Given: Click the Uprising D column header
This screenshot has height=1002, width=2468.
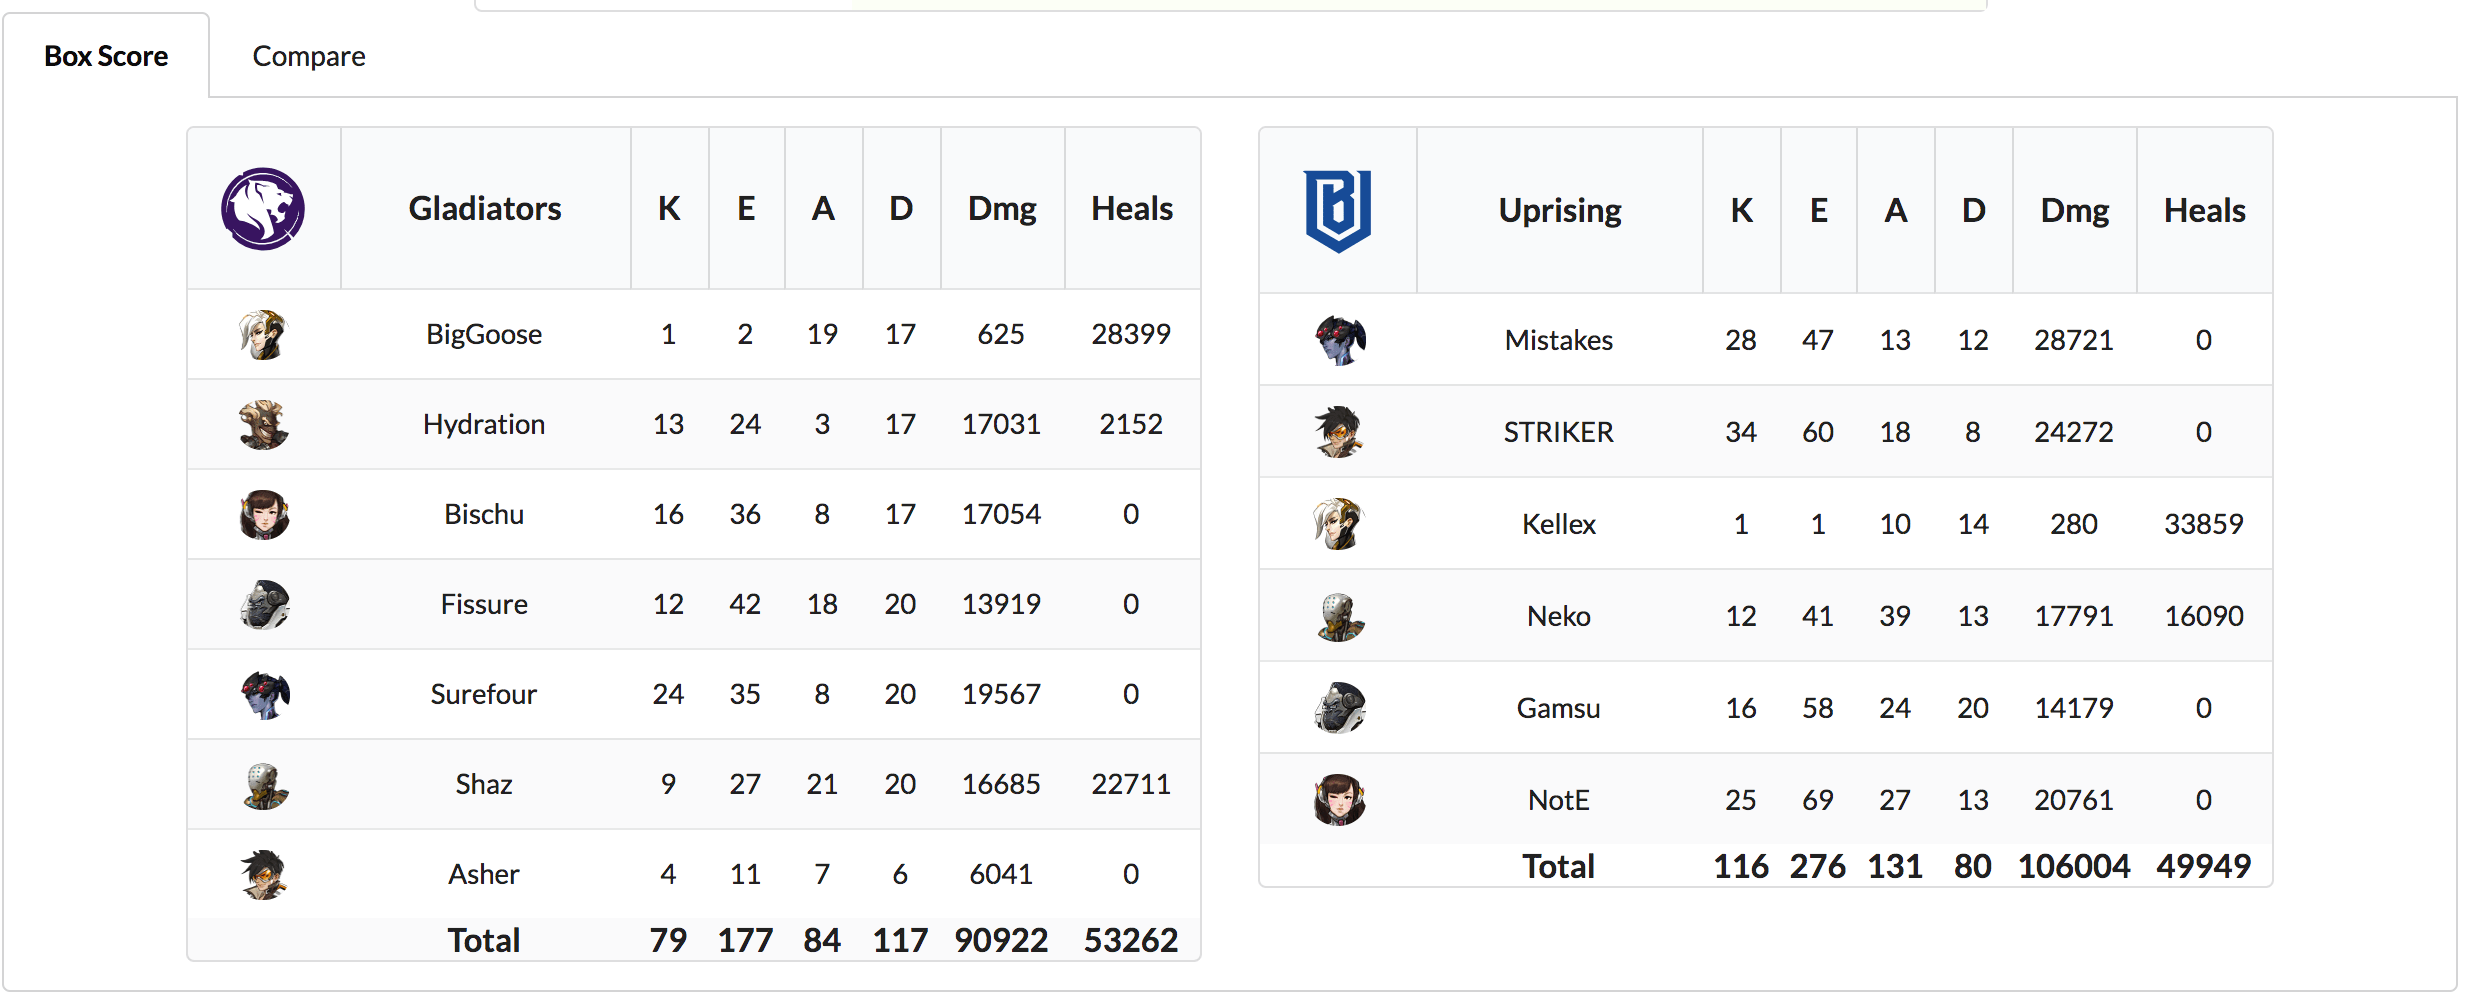Looking at the screenshot, I should 1974,210.
